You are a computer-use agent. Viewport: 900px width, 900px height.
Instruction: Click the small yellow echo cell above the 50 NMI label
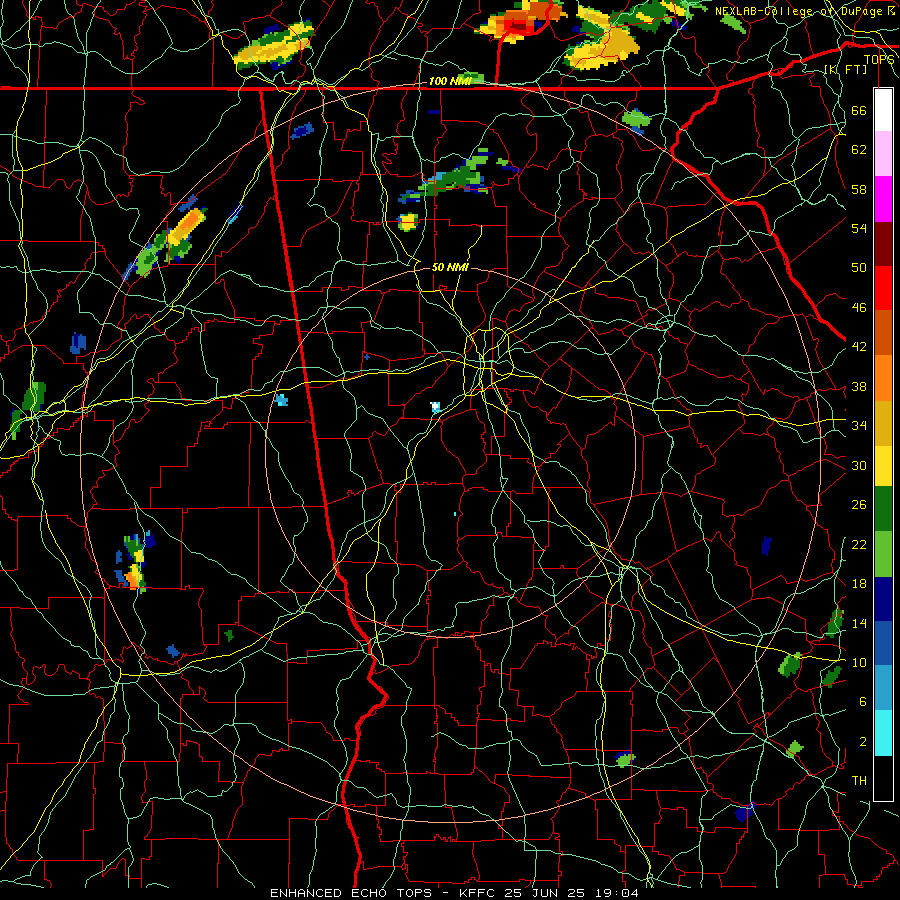[408, 222]
